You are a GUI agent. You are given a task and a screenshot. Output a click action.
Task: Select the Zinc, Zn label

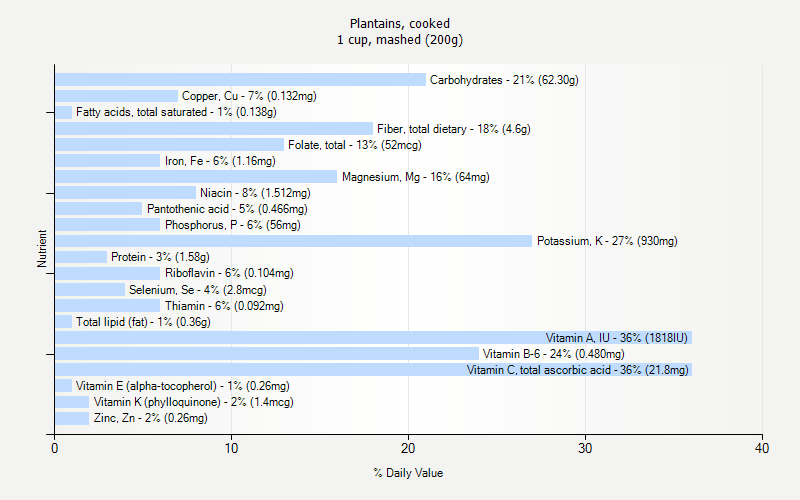pyautogui.click(x=151, y=418)
